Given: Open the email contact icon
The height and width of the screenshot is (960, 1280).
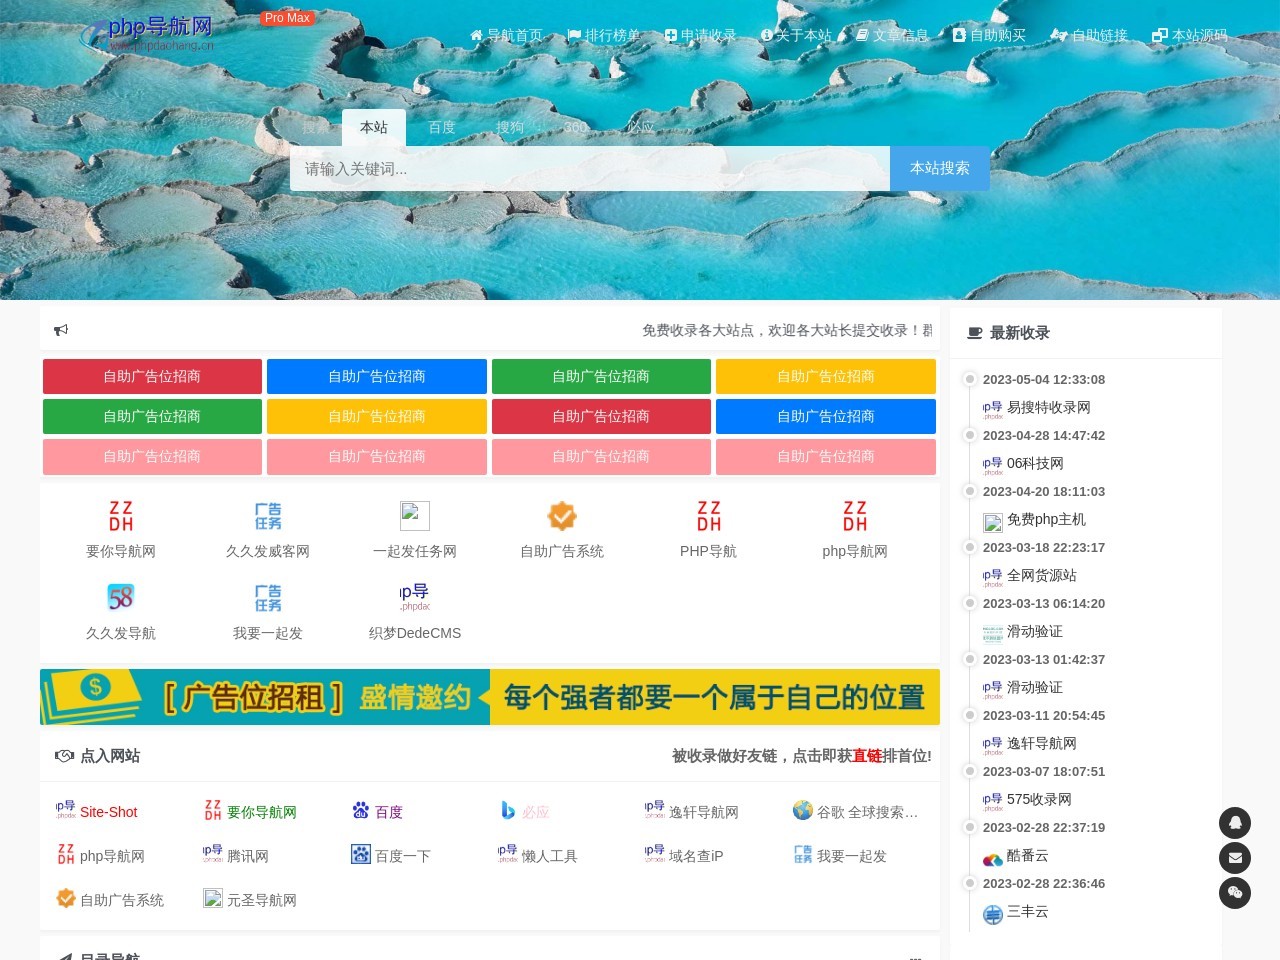Looking at the screenshot, I should (x=1235, y=858).
